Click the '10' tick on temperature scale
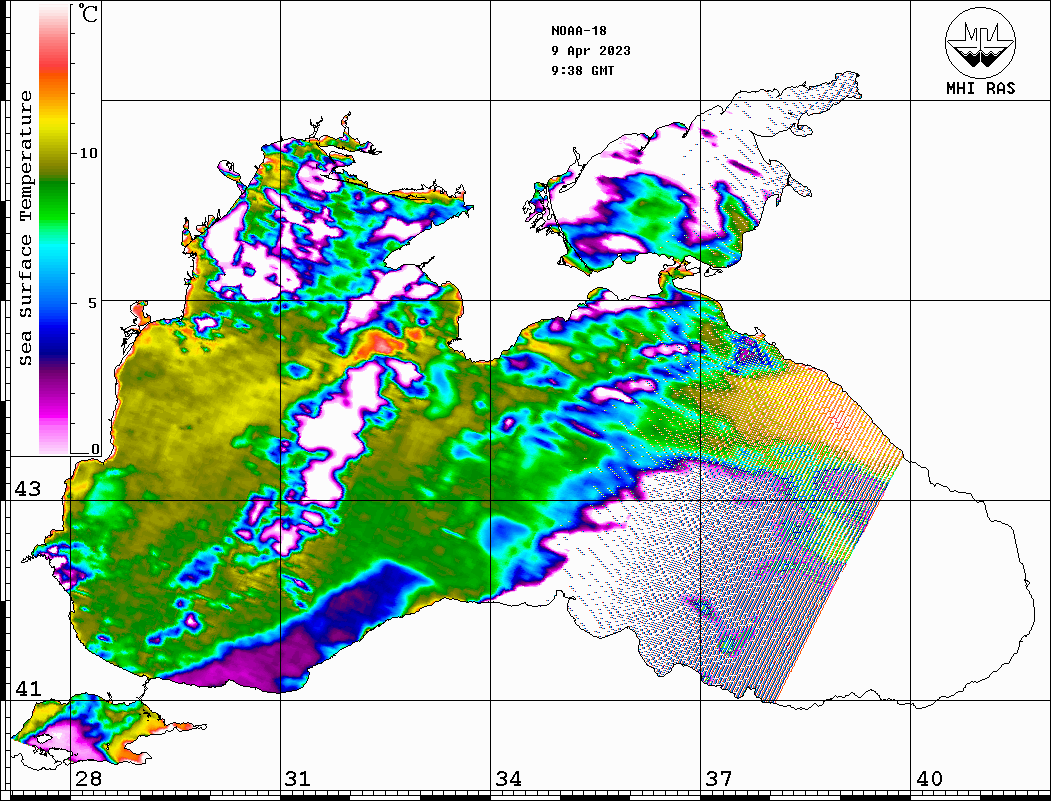 coord(88,153)
